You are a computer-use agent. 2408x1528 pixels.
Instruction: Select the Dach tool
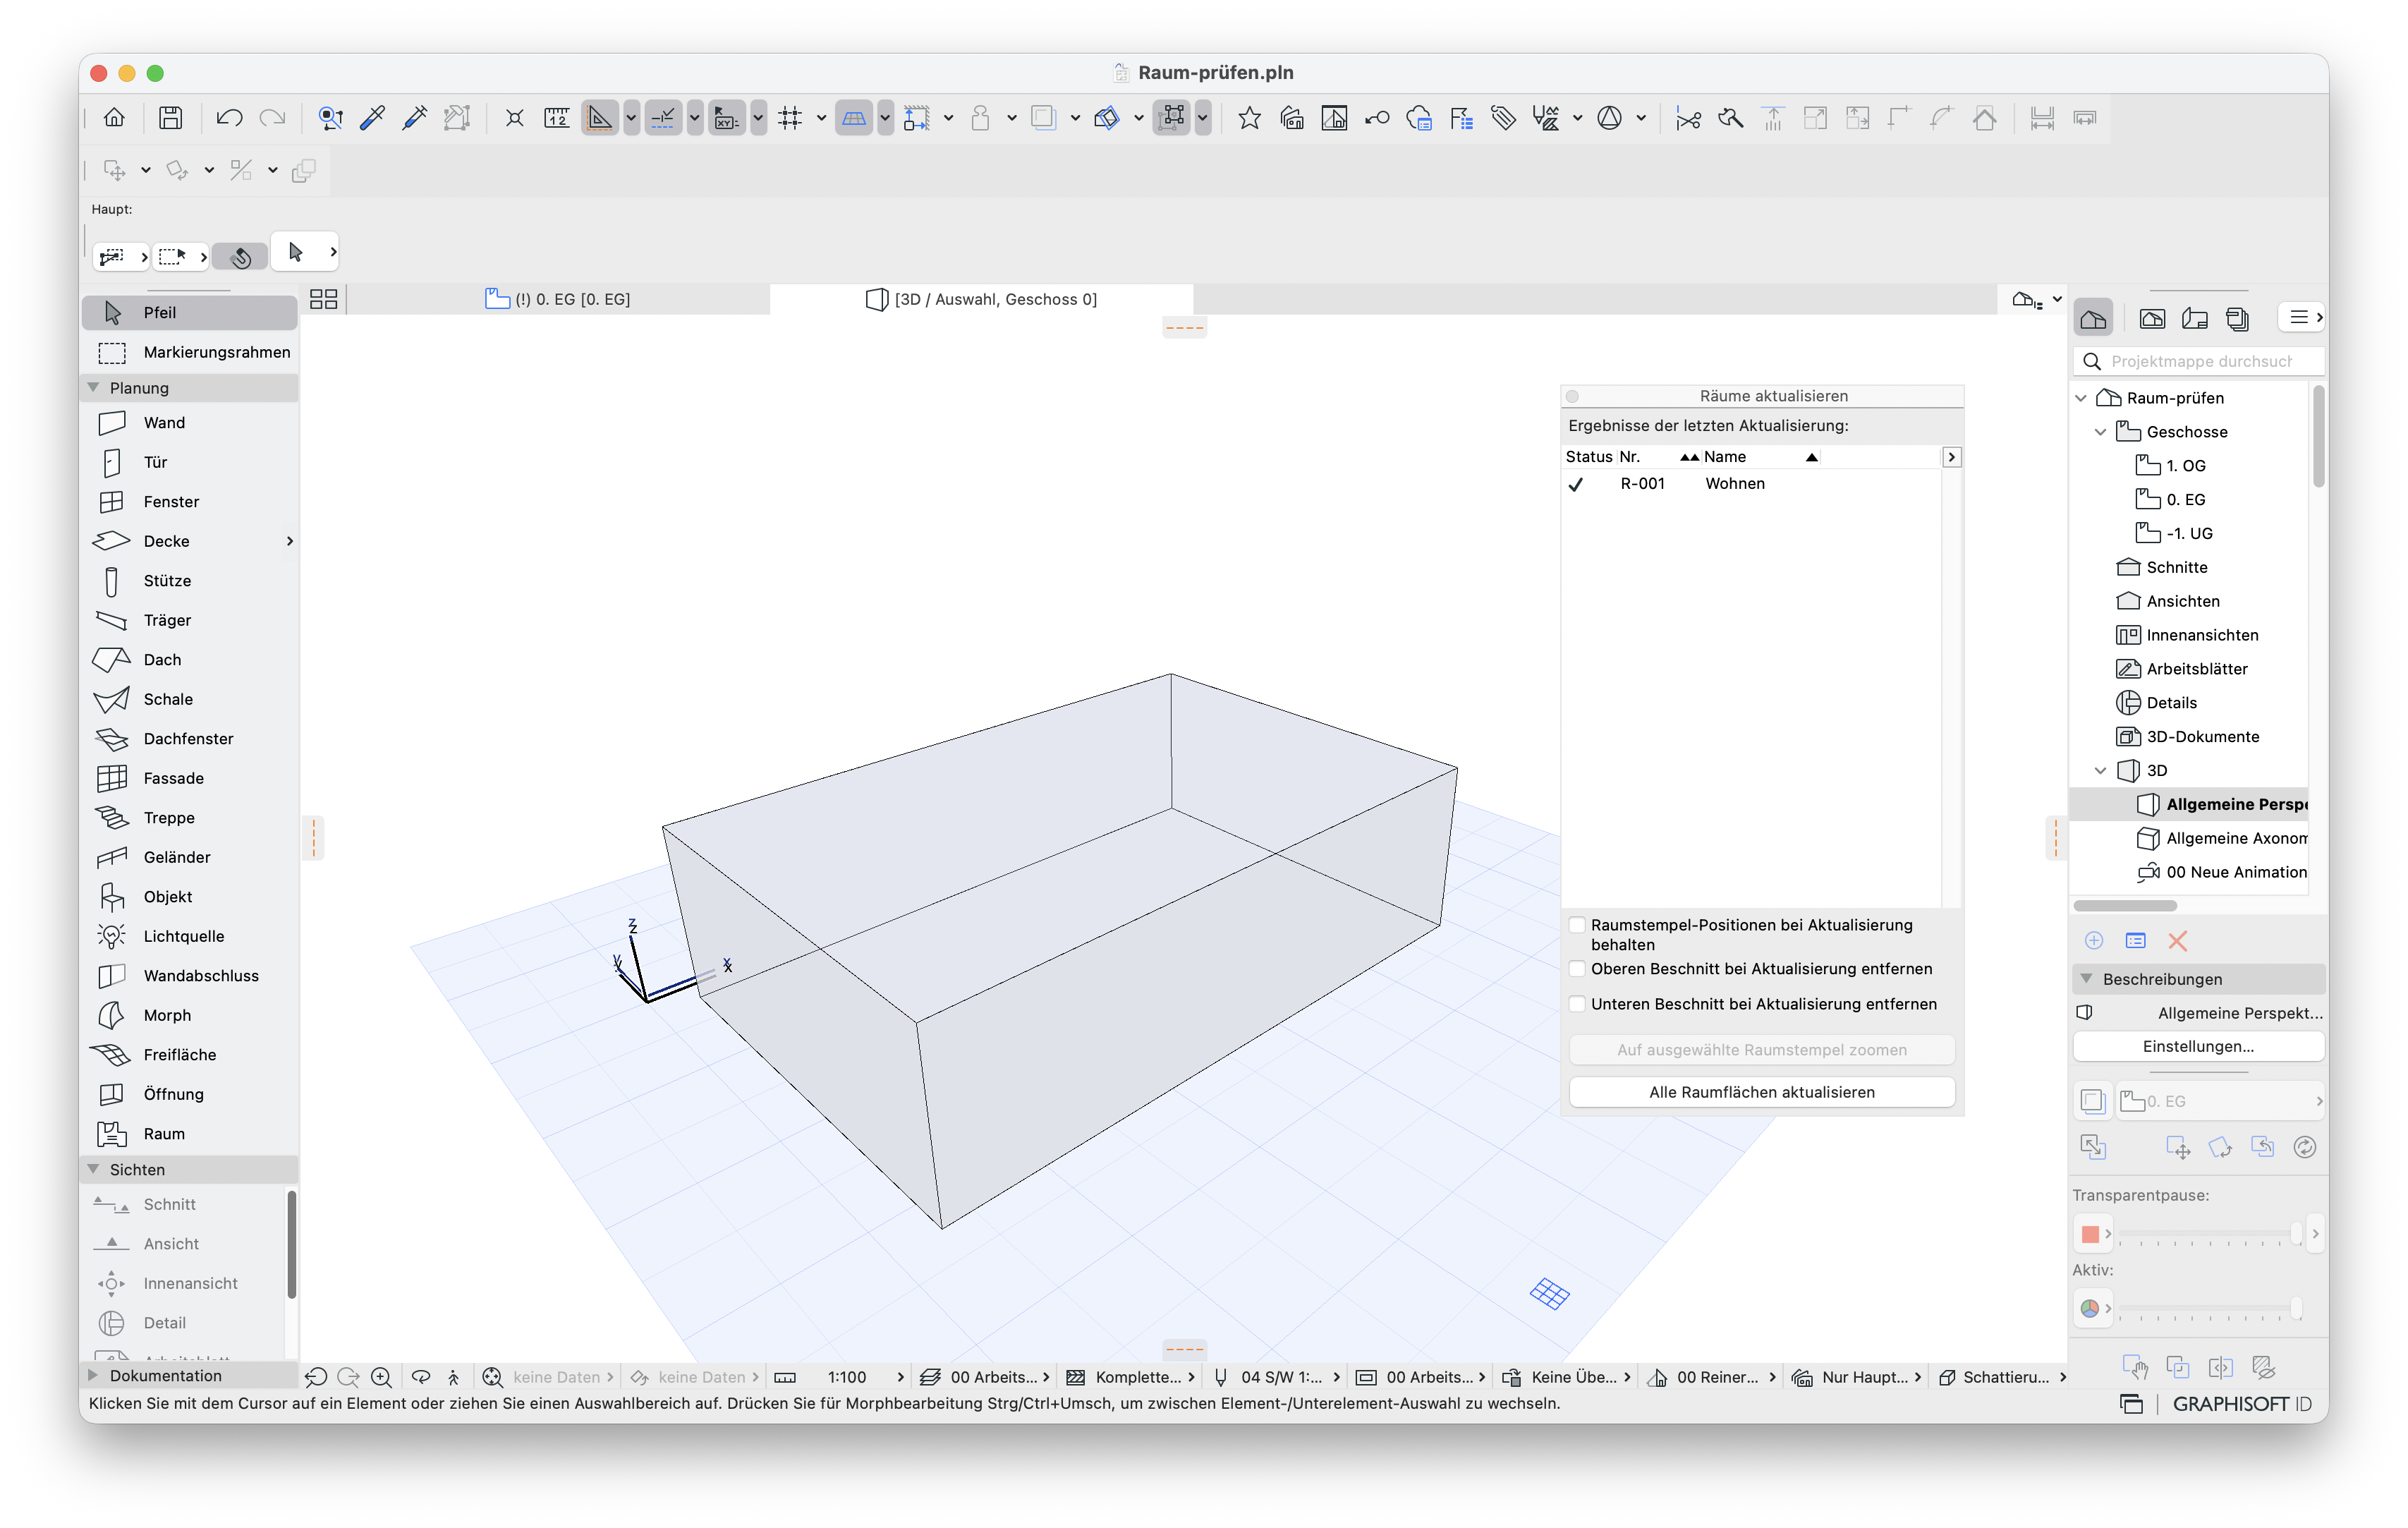[x=189, y=660]
